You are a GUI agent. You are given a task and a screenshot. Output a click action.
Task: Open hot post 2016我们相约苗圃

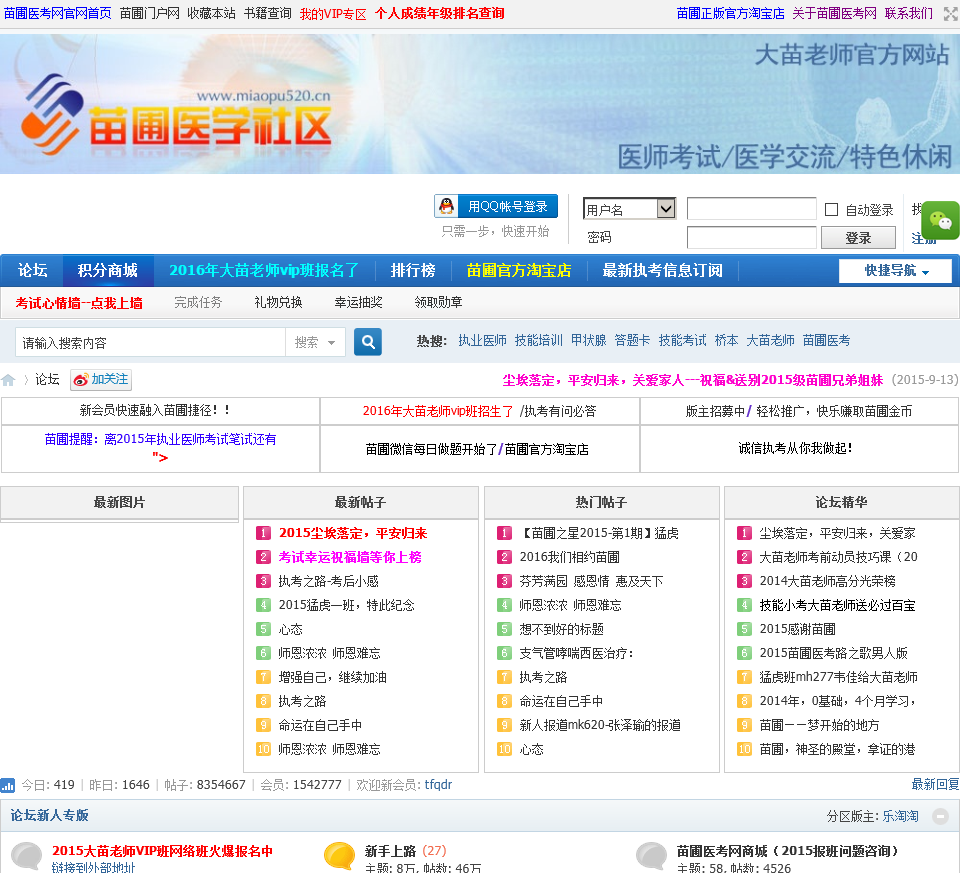click(569, 557)
